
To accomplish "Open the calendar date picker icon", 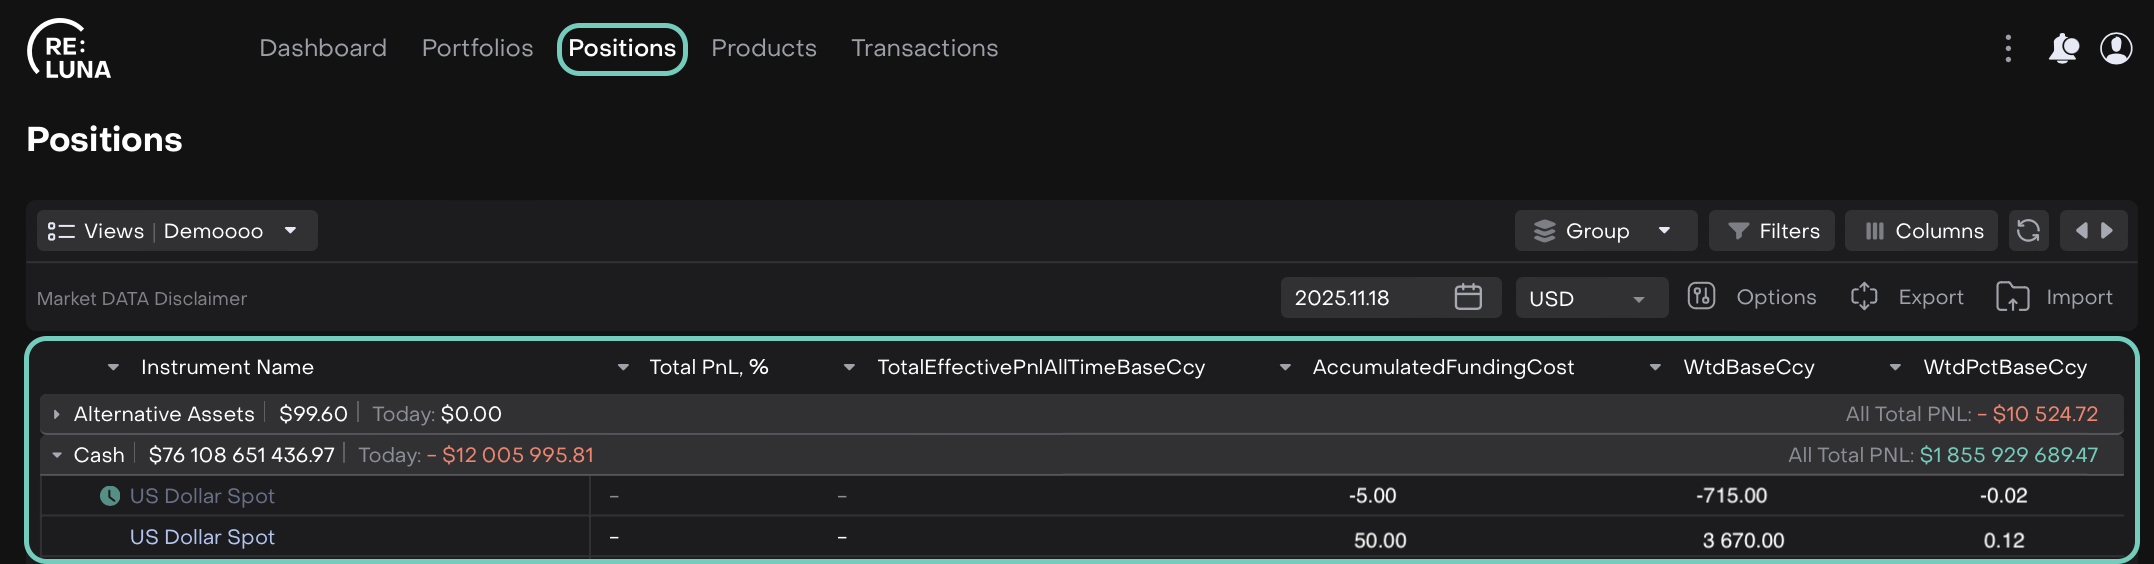I will point(1468,297).
